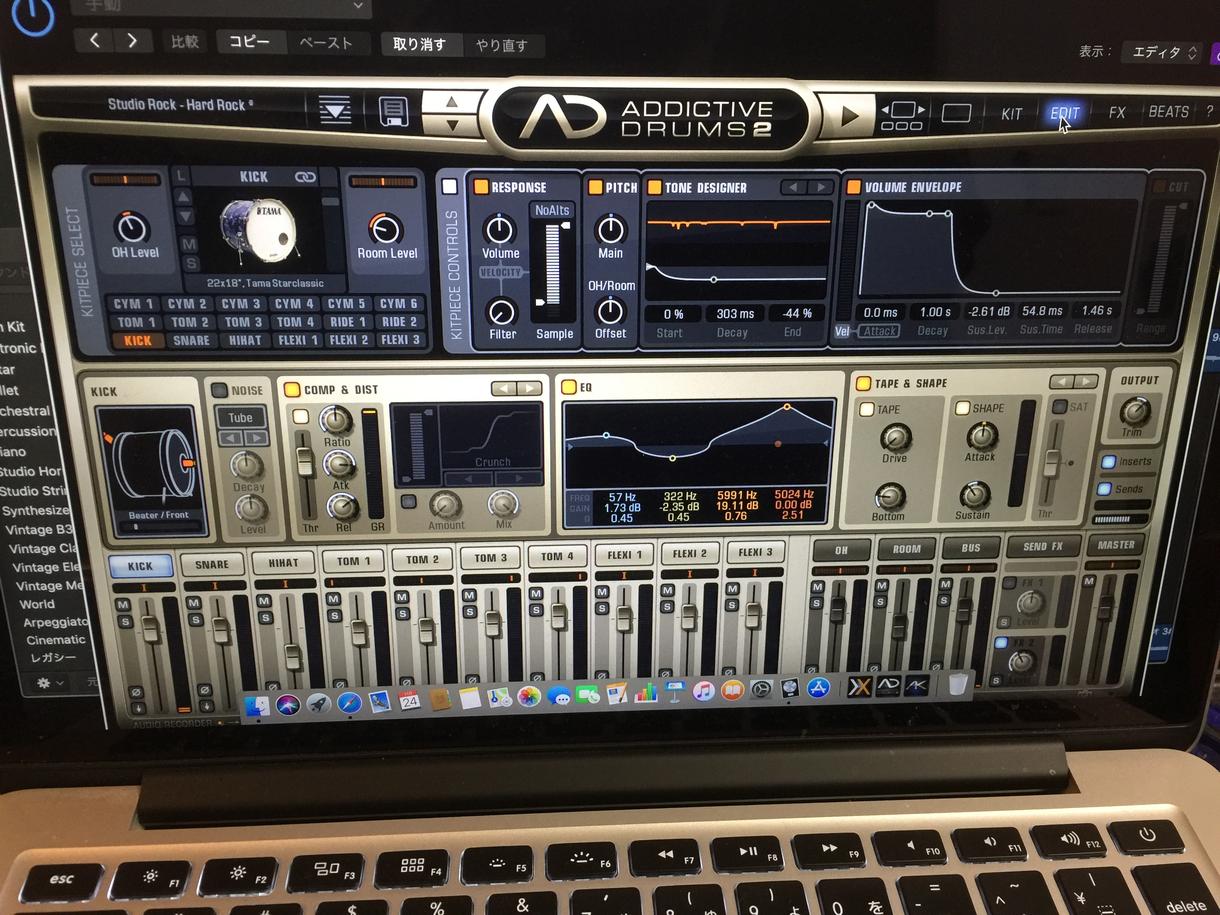Image resolution: width=1220 pixels, height=915 pixels.
Task: Select the SNARE kitpiece button
Action: coord(191,340)
